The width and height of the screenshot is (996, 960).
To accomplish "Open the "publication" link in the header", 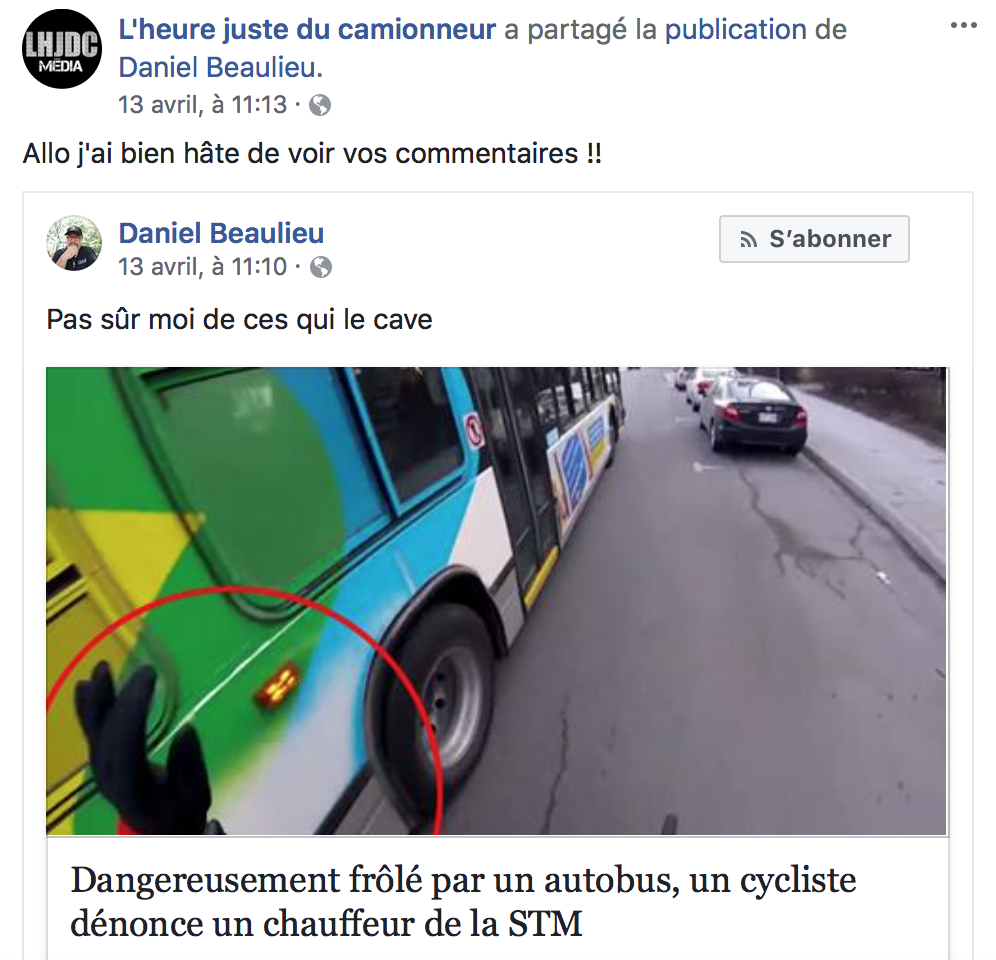I will 736,29.
